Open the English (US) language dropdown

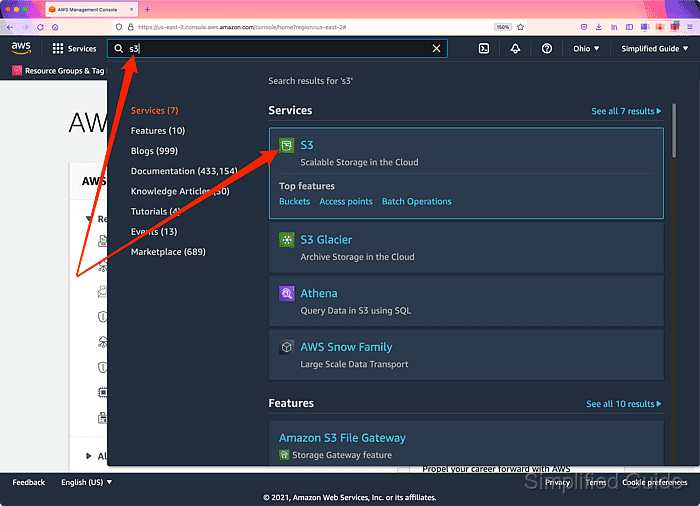point(87,482)
